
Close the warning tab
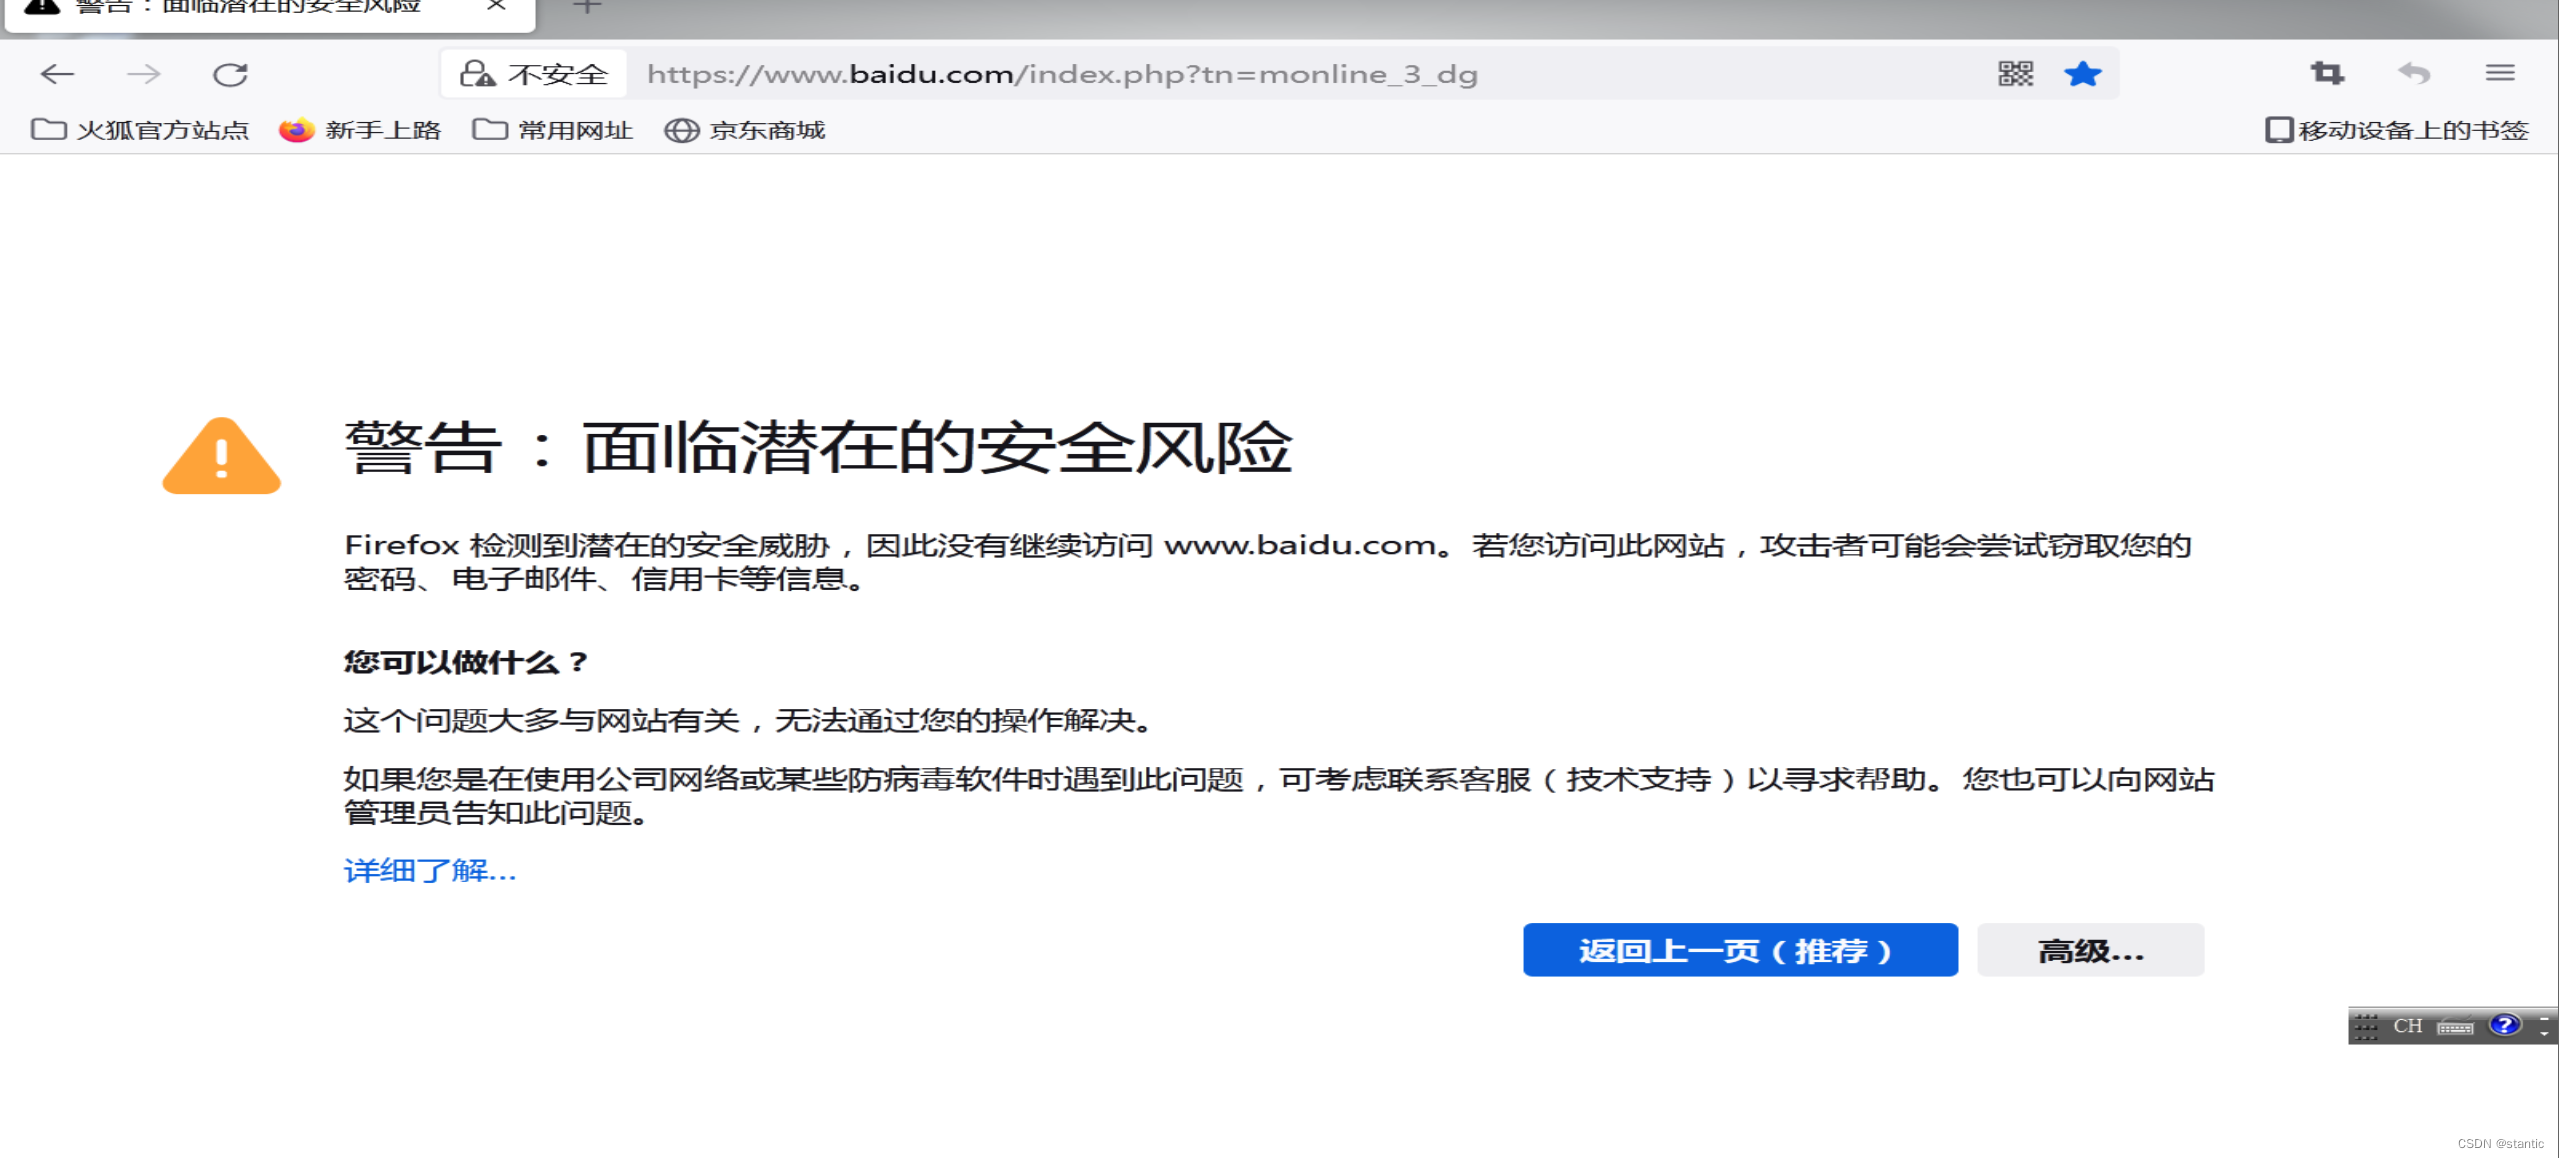click(x=496, y=6)
